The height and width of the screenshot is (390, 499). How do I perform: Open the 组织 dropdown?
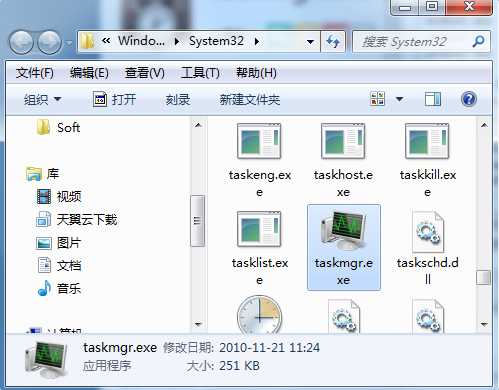42,99
